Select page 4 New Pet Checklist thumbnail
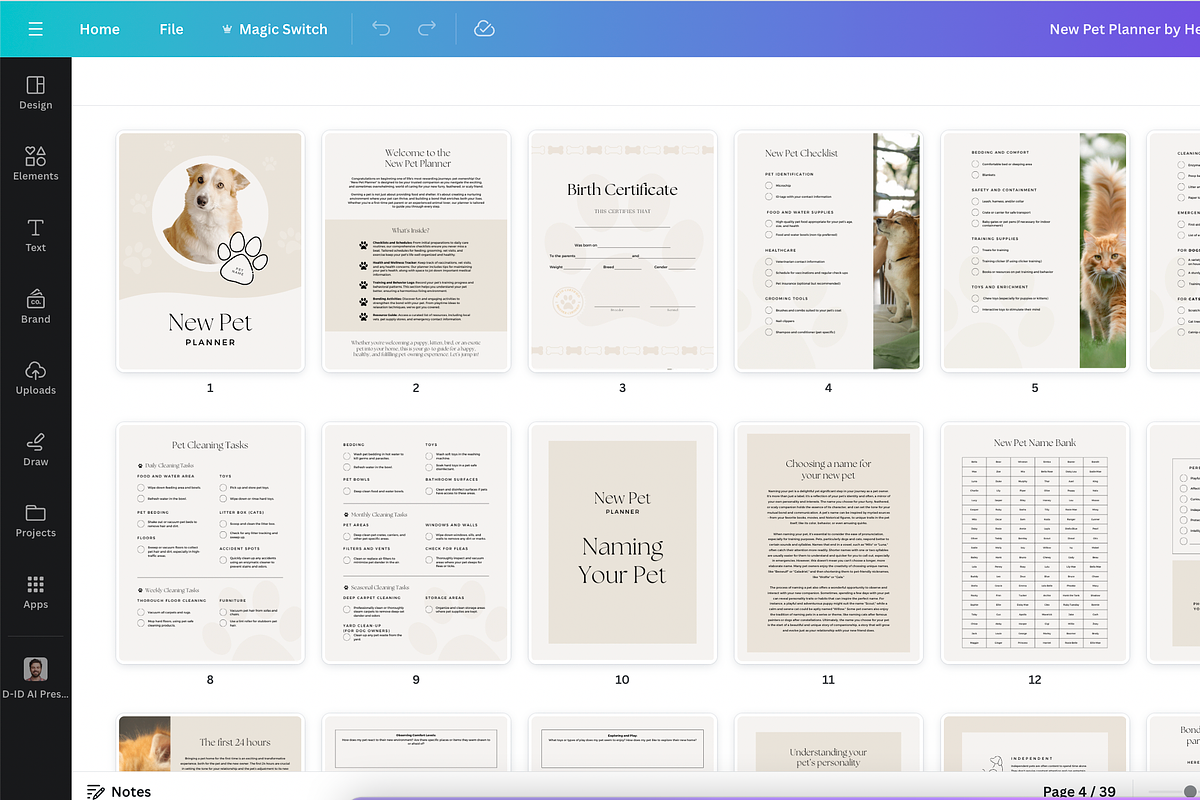The width and height of the screenshot is (1200, 800). point(828,251)
